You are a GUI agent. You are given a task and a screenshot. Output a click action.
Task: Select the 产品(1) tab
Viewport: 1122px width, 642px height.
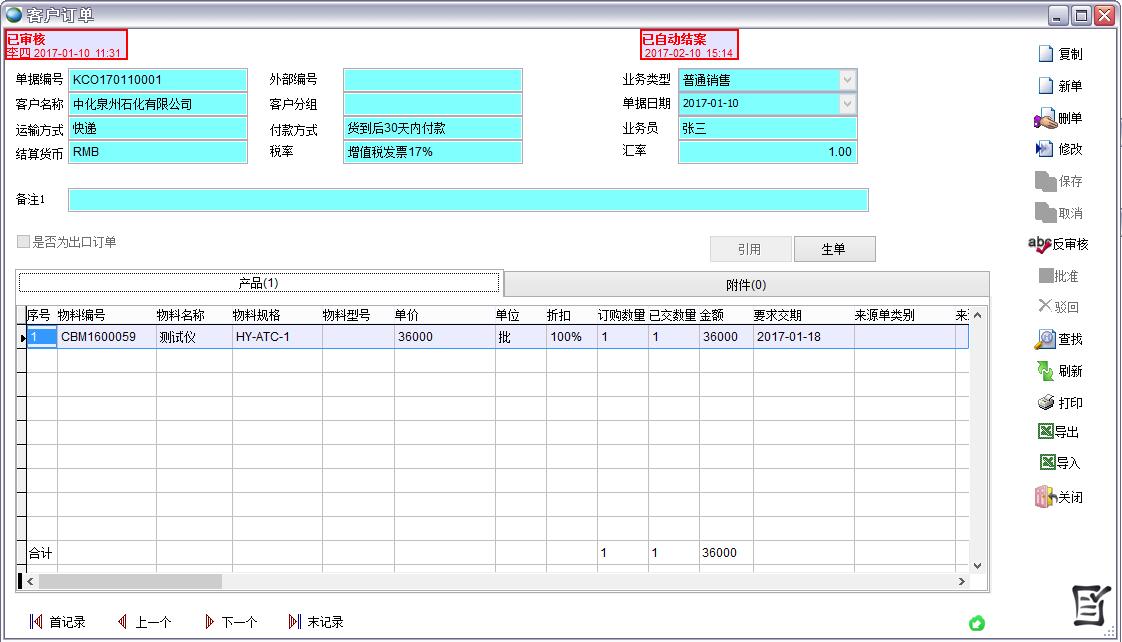(259, 283)
